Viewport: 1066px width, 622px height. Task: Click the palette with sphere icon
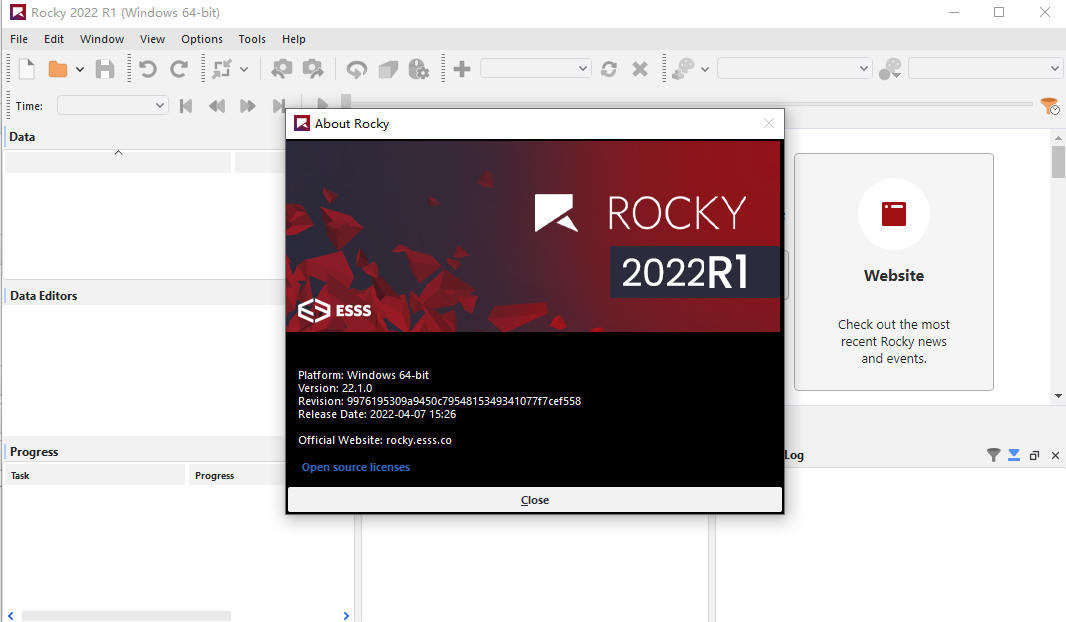890,69
